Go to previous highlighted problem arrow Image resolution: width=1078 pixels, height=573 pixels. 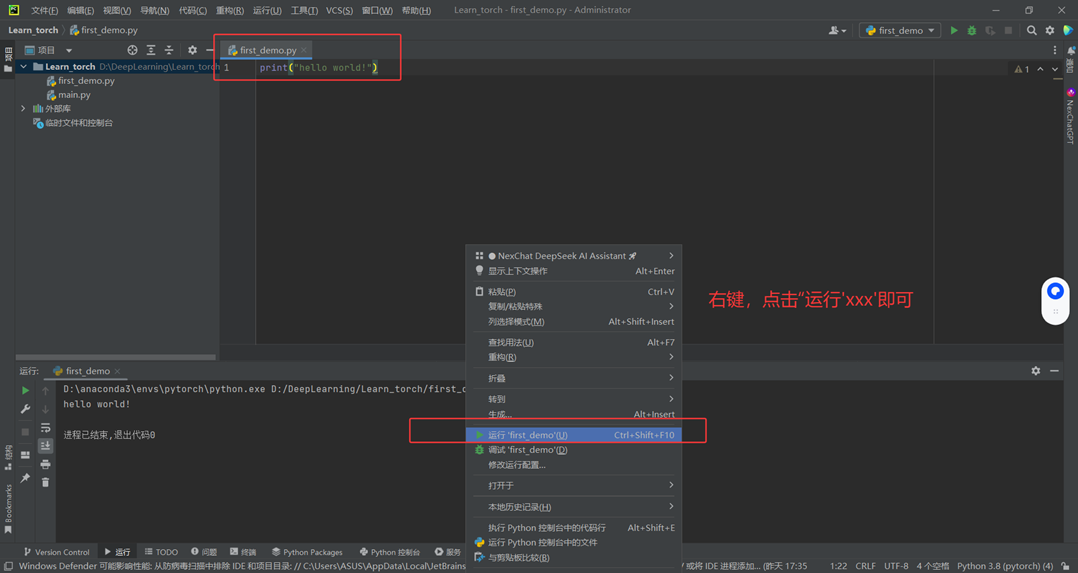[x=1040, y=69]
